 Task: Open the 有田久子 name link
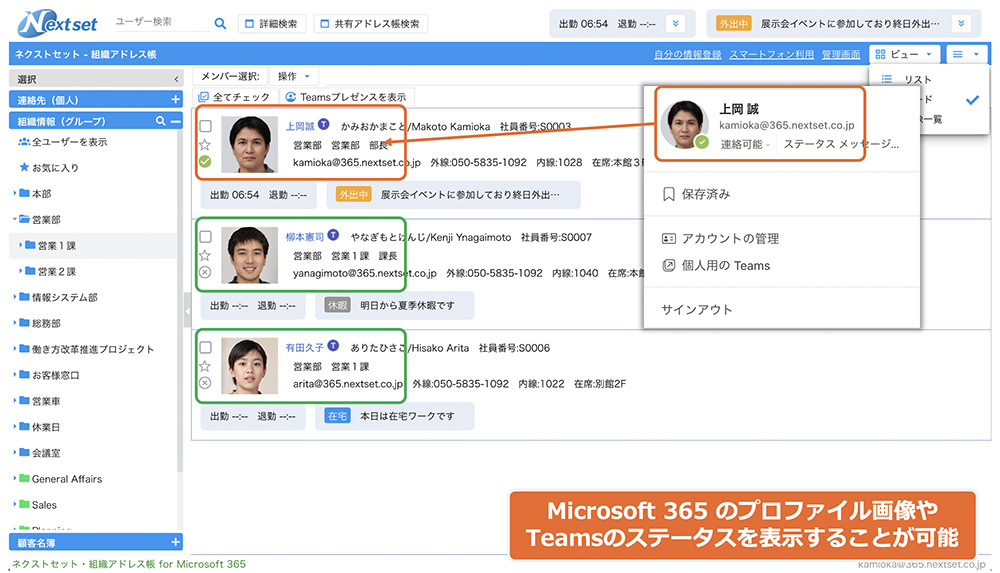(304, 348)
